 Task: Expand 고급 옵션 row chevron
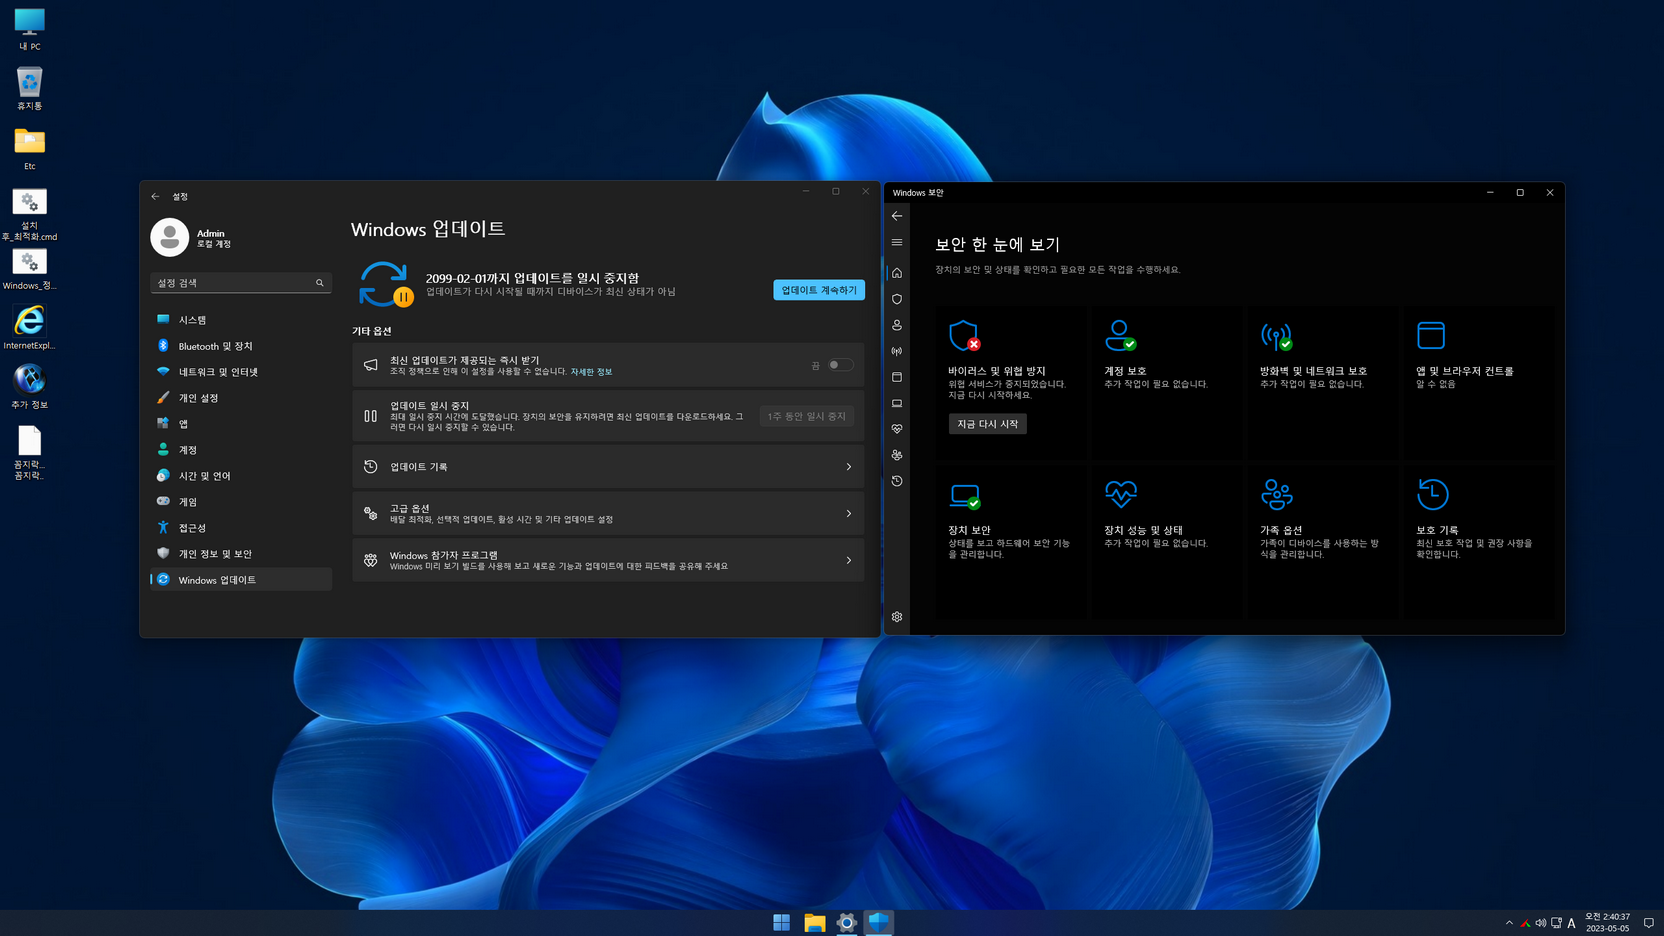849,514
